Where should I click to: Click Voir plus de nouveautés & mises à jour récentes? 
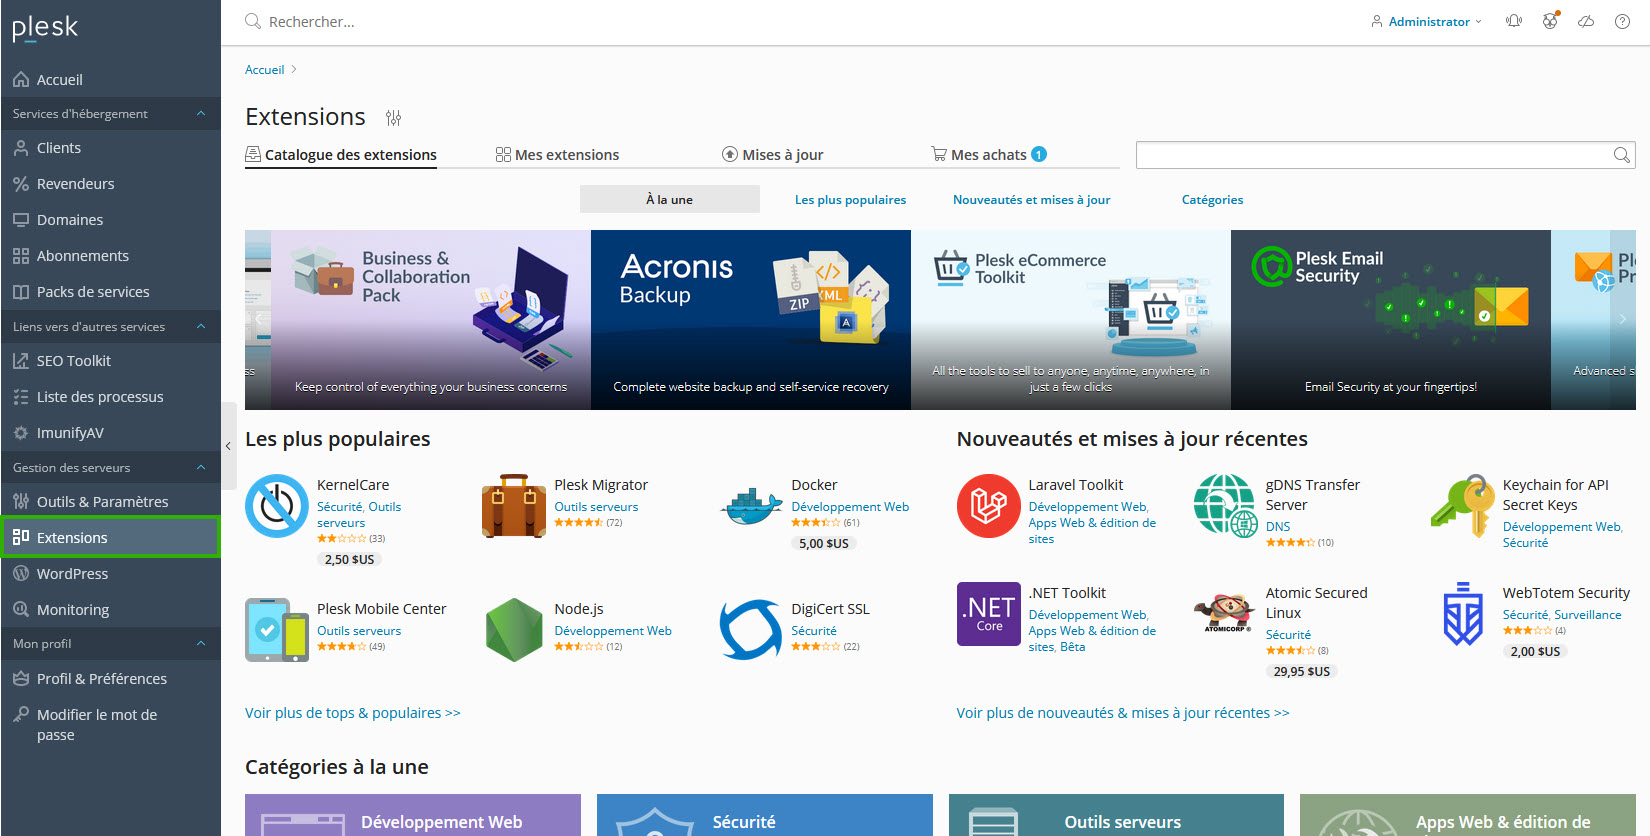[x=1123, y=713]
